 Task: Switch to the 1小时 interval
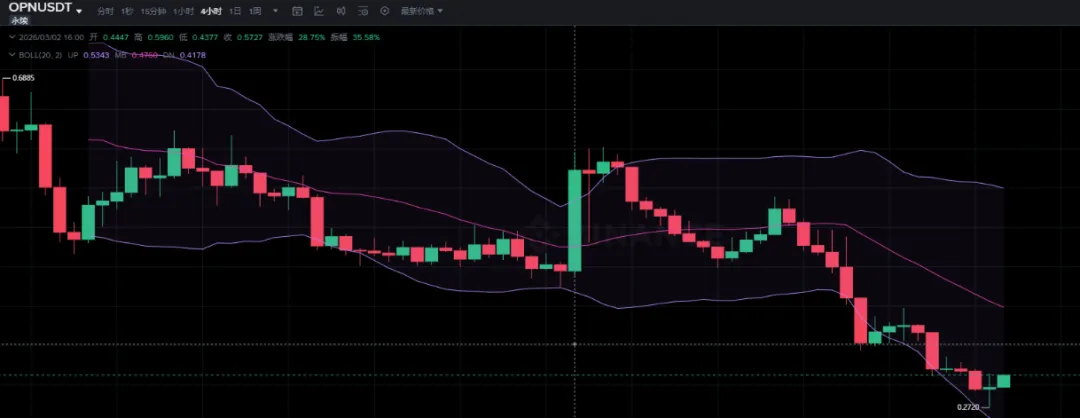click(183, 11)
